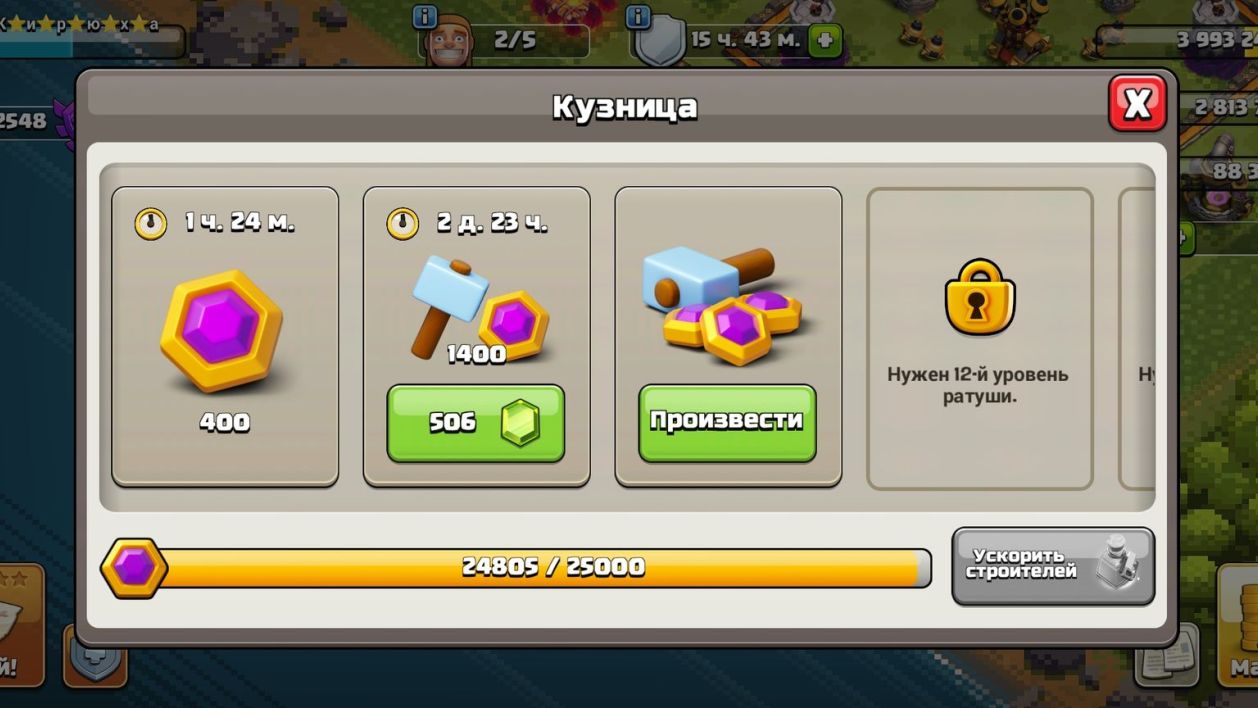Click the 506 gems speed-up button
Screen dimensions: 1258x708
pyautogui.click(x=476, y=423)
